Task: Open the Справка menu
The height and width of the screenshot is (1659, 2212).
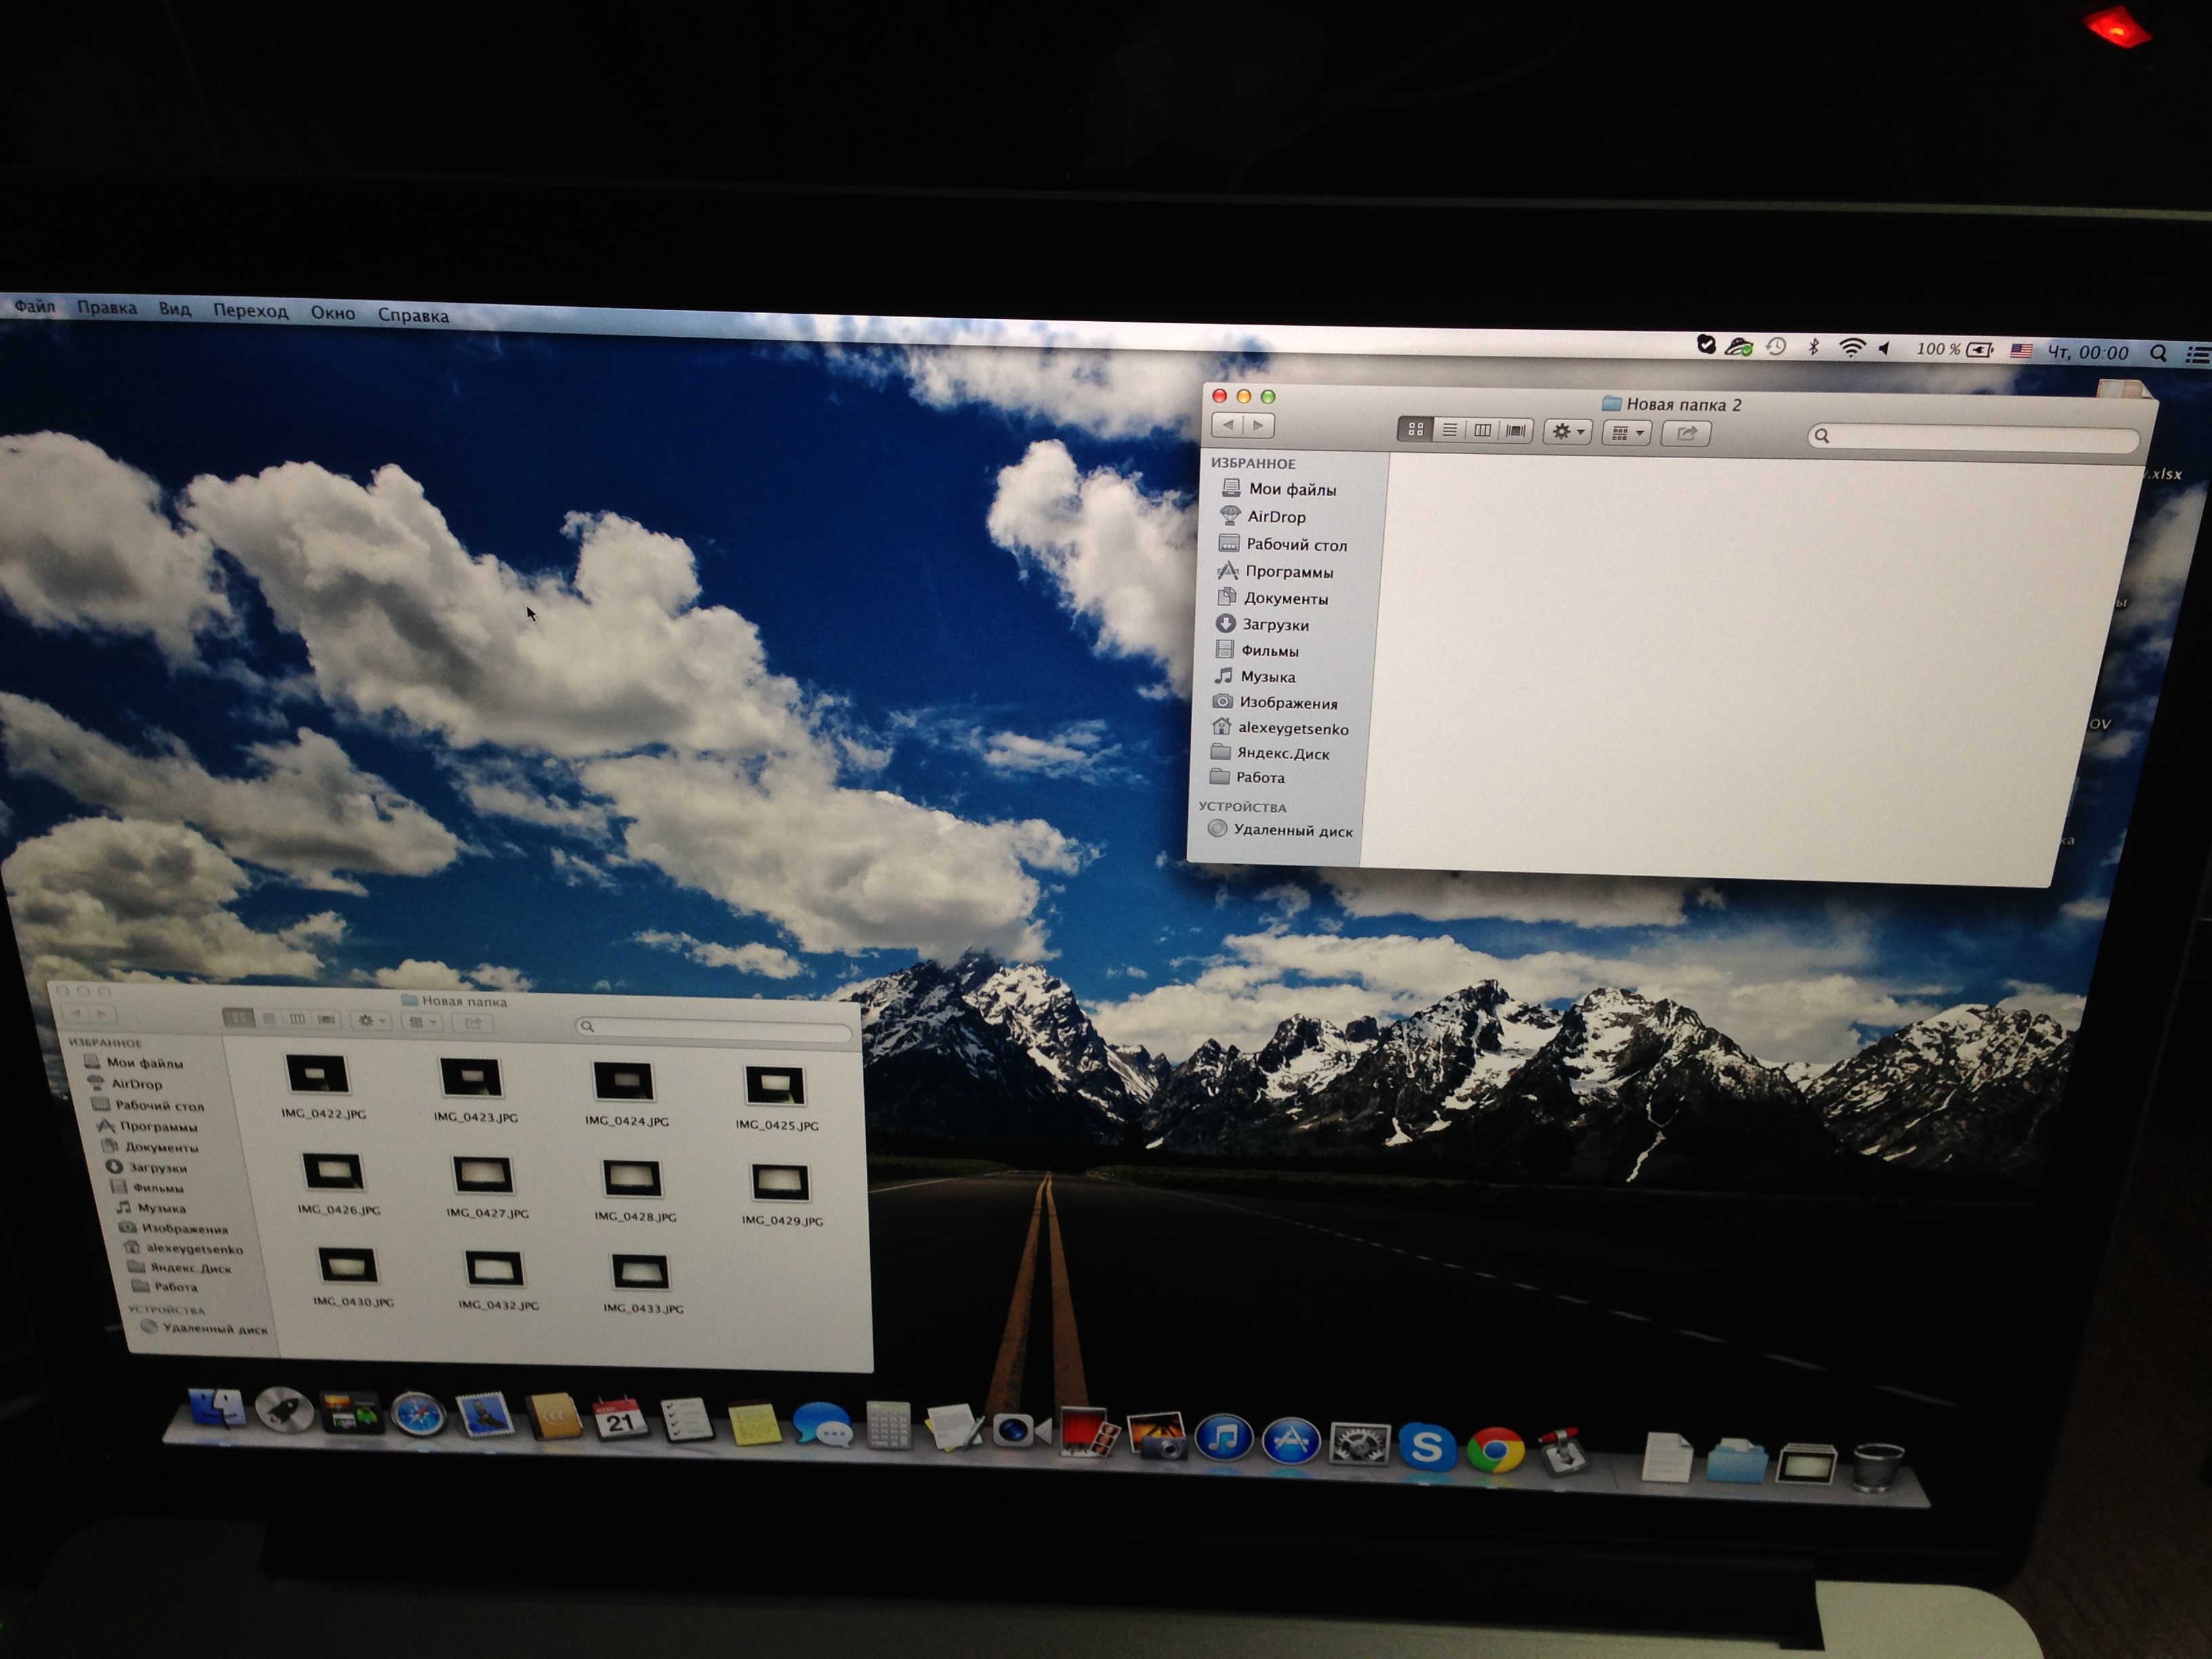Action: click(x=413, y=315)
